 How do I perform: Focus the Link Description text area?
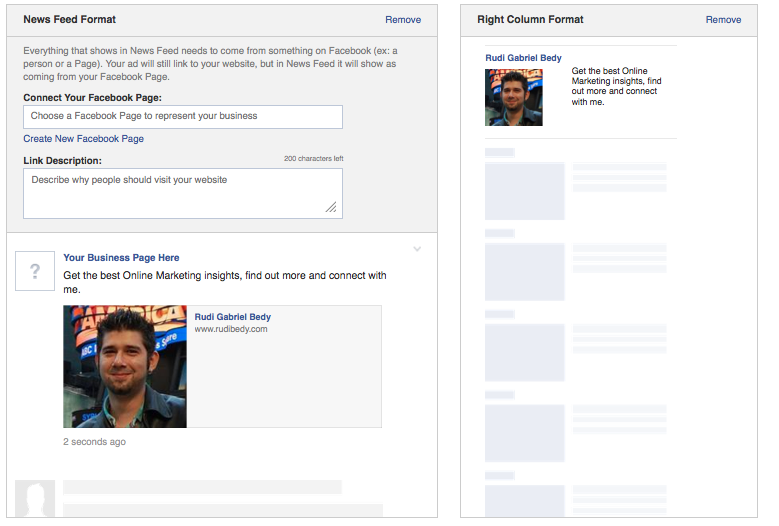(183, 192)
